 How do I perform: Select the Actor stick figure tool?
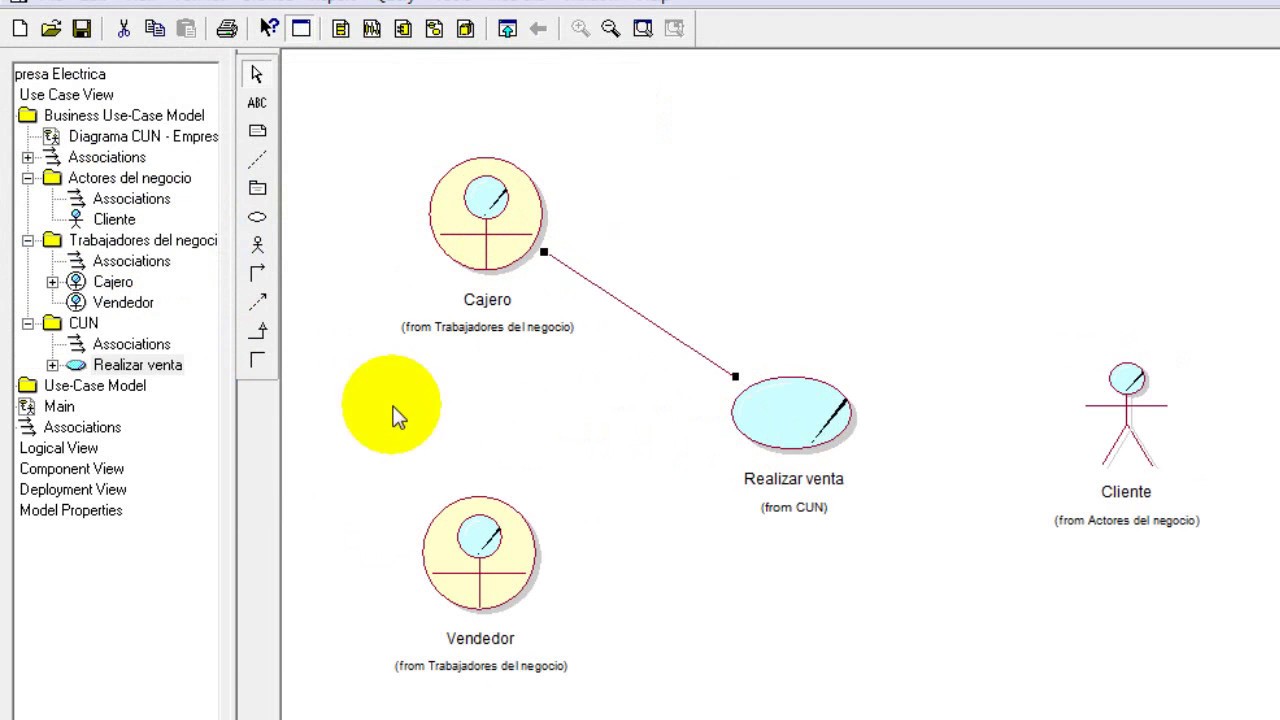pos(257,245)
